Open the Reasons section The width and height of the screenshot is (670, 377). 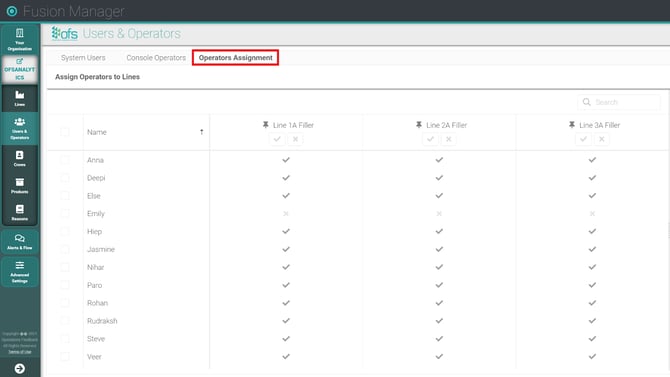[x=20, y=212]
